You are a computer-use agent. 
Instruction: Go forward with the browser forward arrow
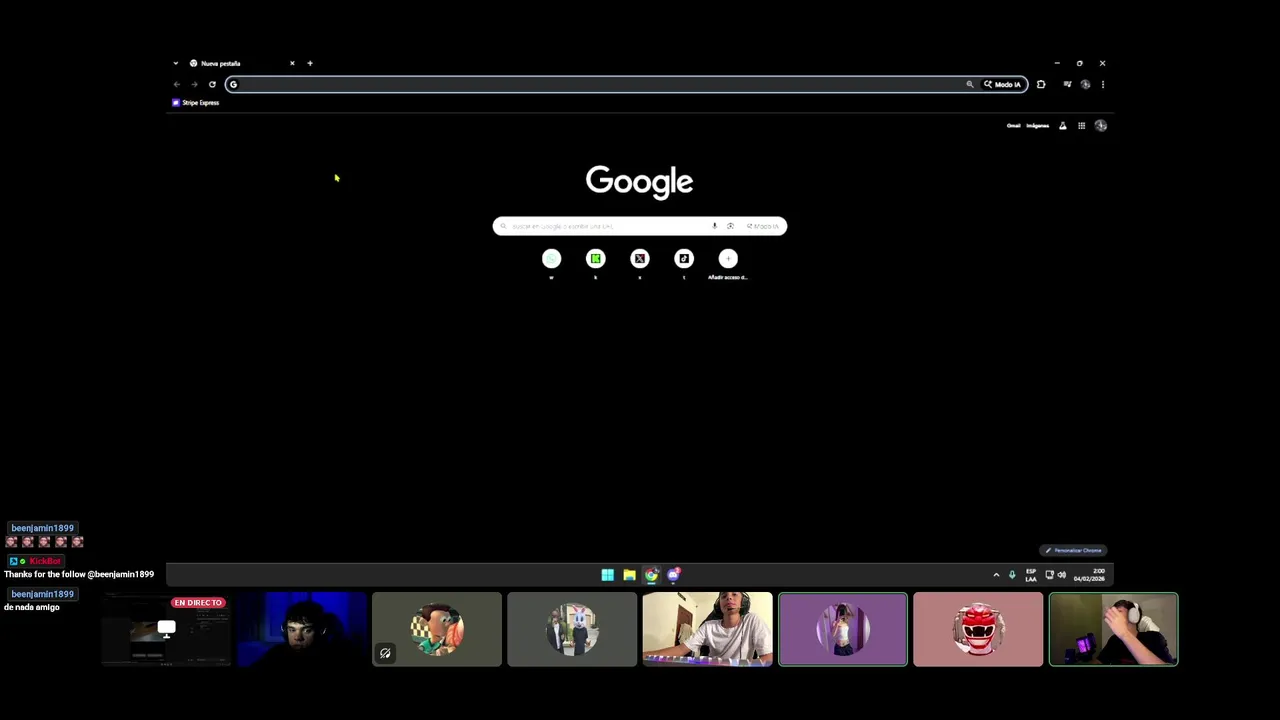coord(194,84)
